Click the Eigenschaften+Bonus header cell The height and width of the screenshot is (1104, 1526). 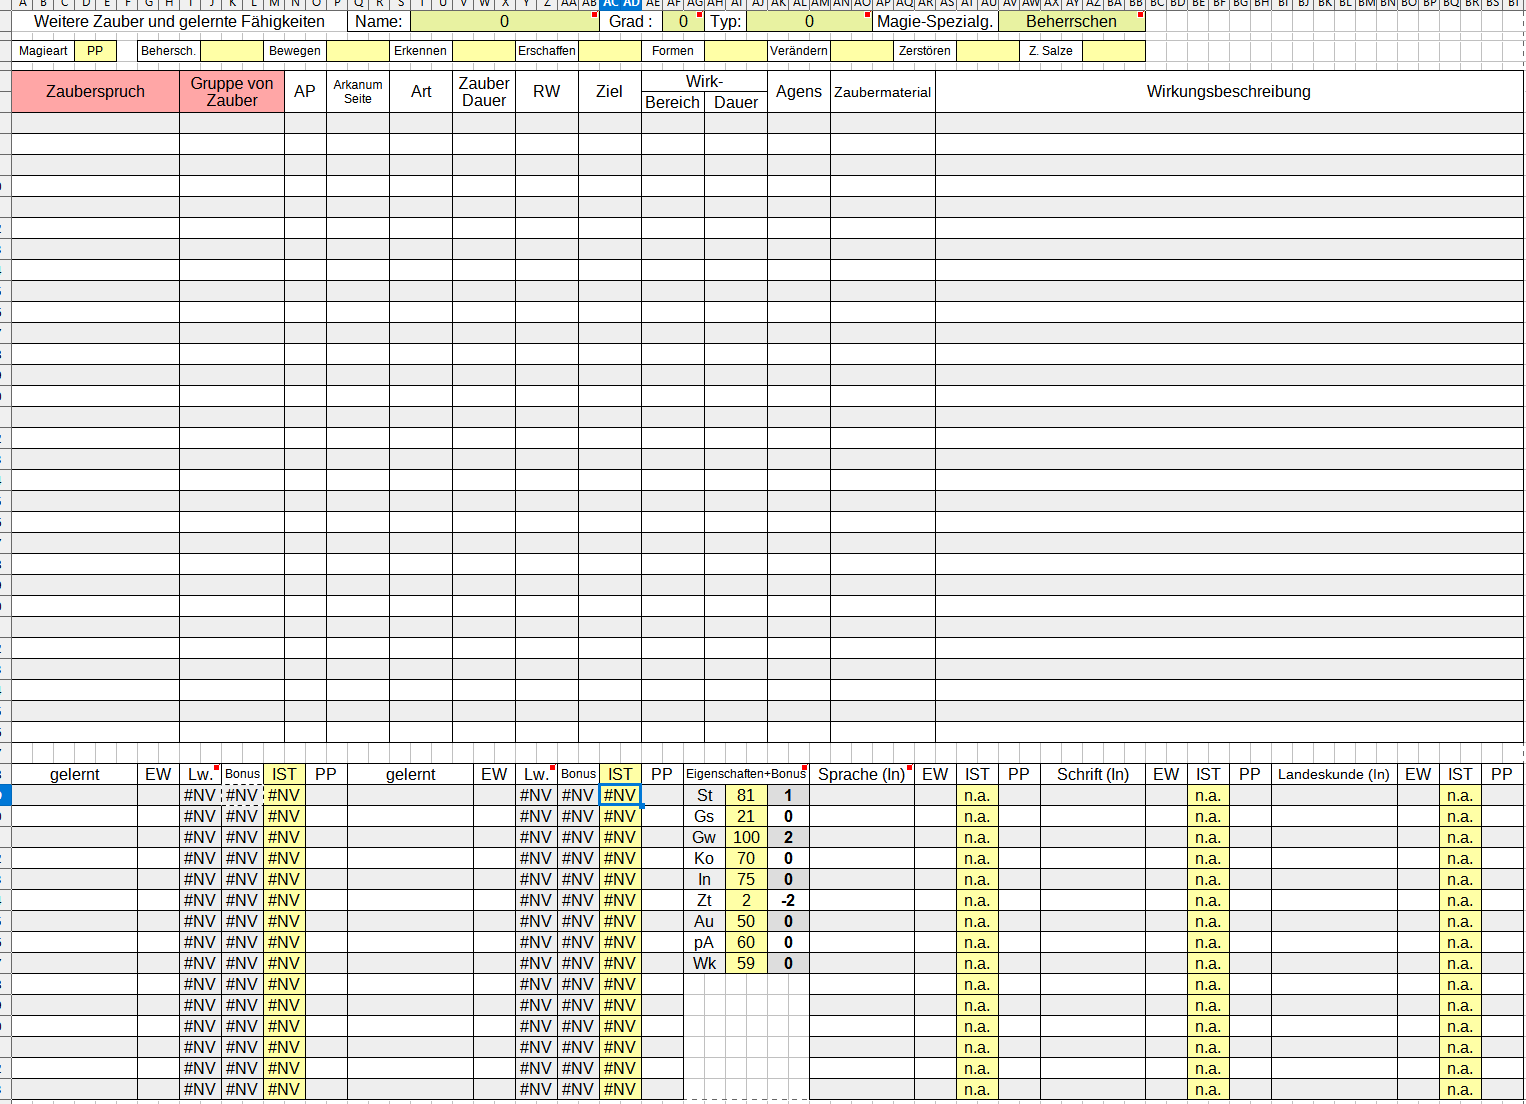[745, 774]
